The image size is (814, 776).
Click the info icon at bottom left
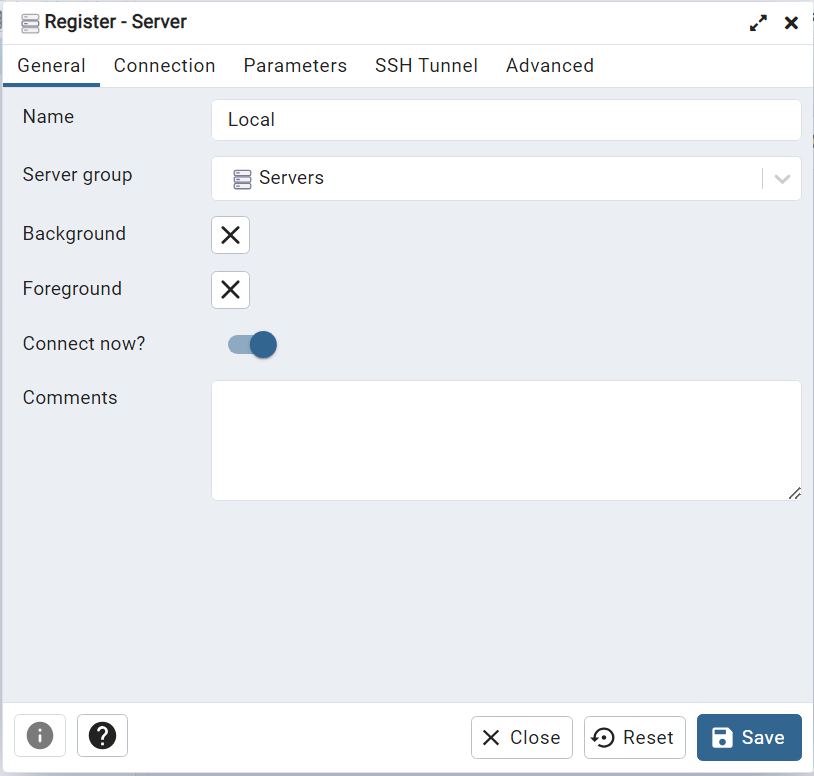tap(39, 737)
